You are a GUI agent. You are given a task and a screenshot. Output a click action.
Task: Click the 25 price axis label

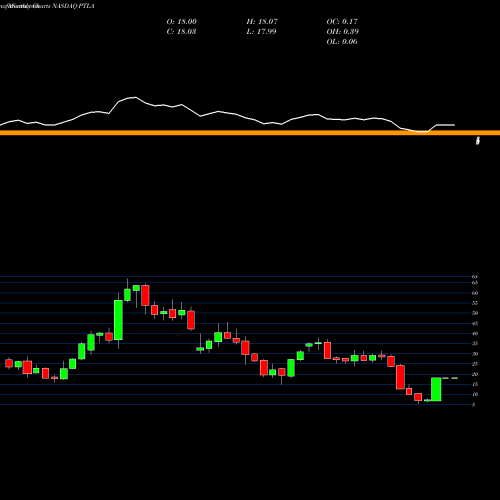click(475, 364)
